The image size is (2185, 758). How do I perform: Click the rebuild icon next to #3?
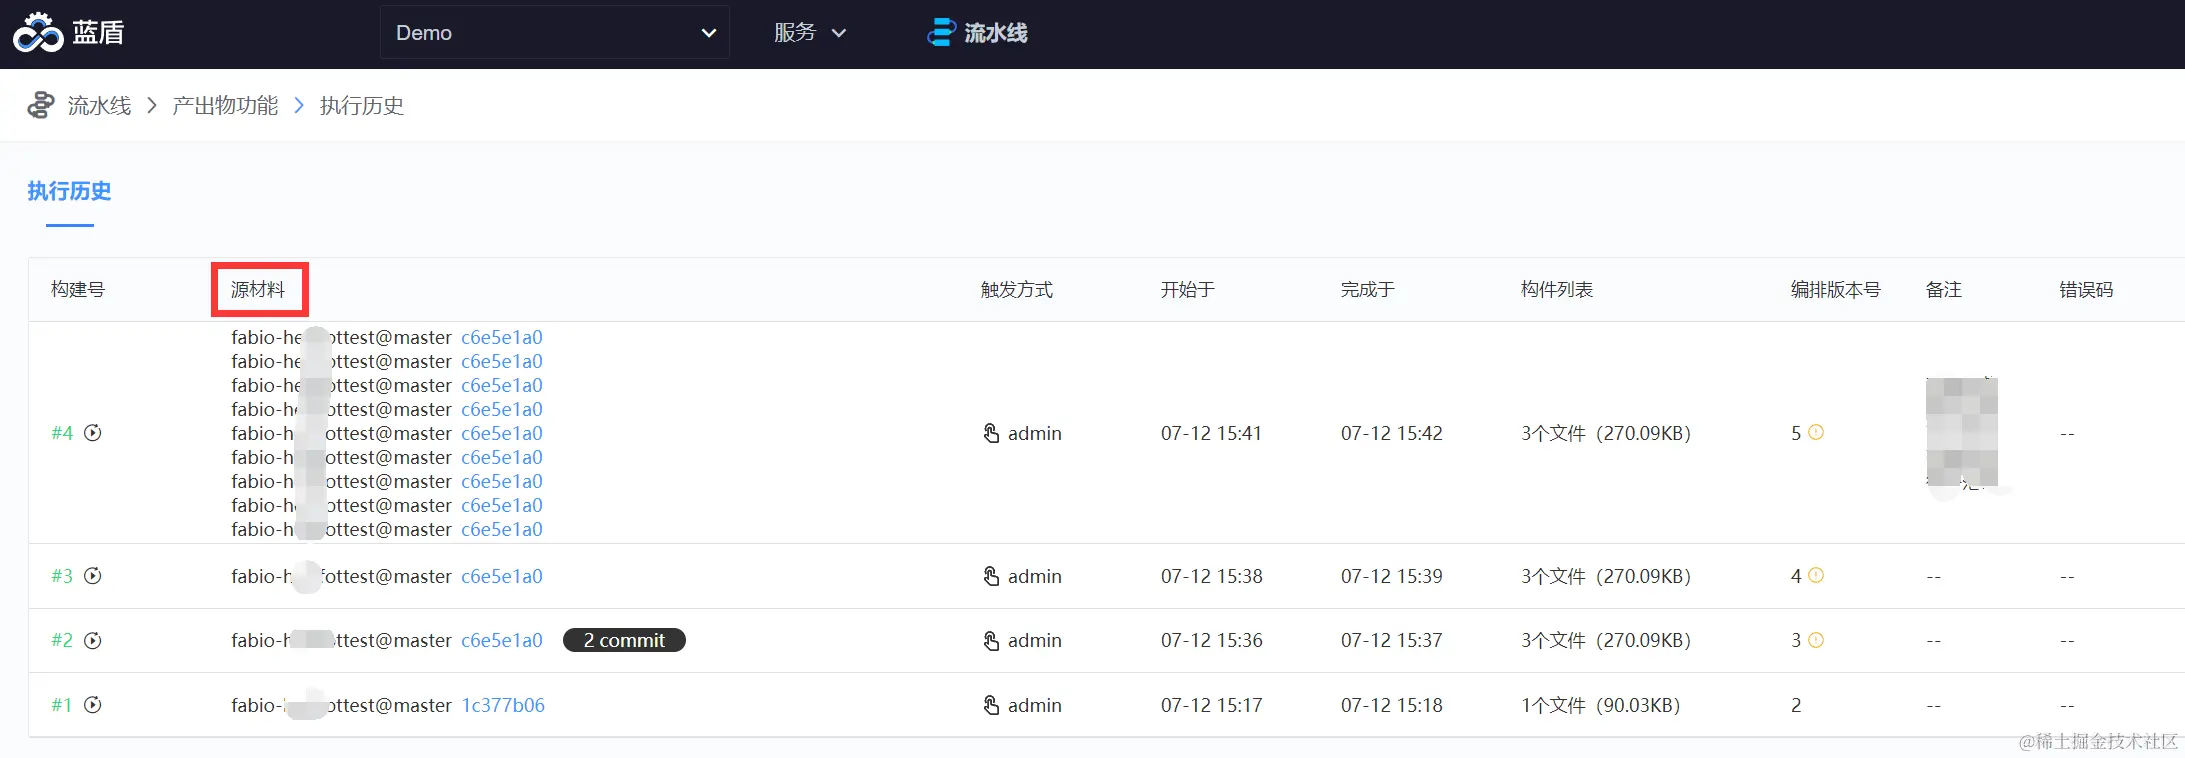(x=93, y=576)
